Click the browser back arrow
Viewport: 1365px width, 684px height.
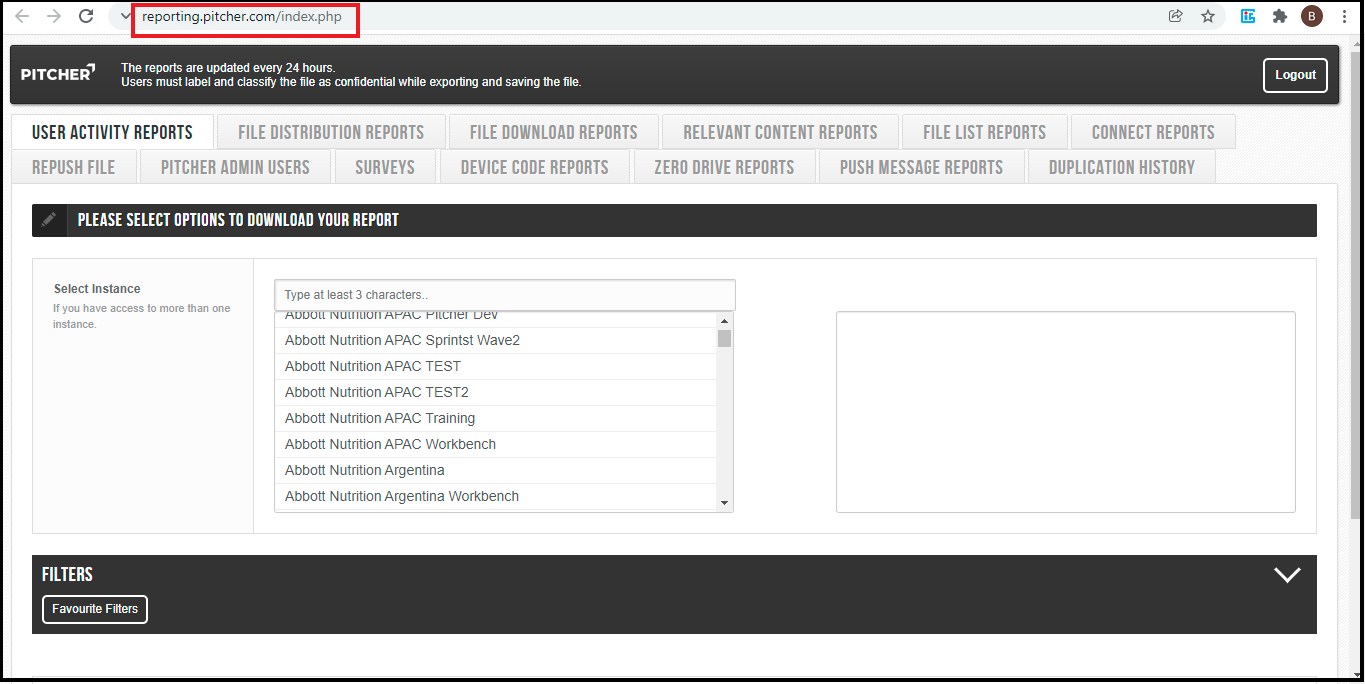pos(22,16)
